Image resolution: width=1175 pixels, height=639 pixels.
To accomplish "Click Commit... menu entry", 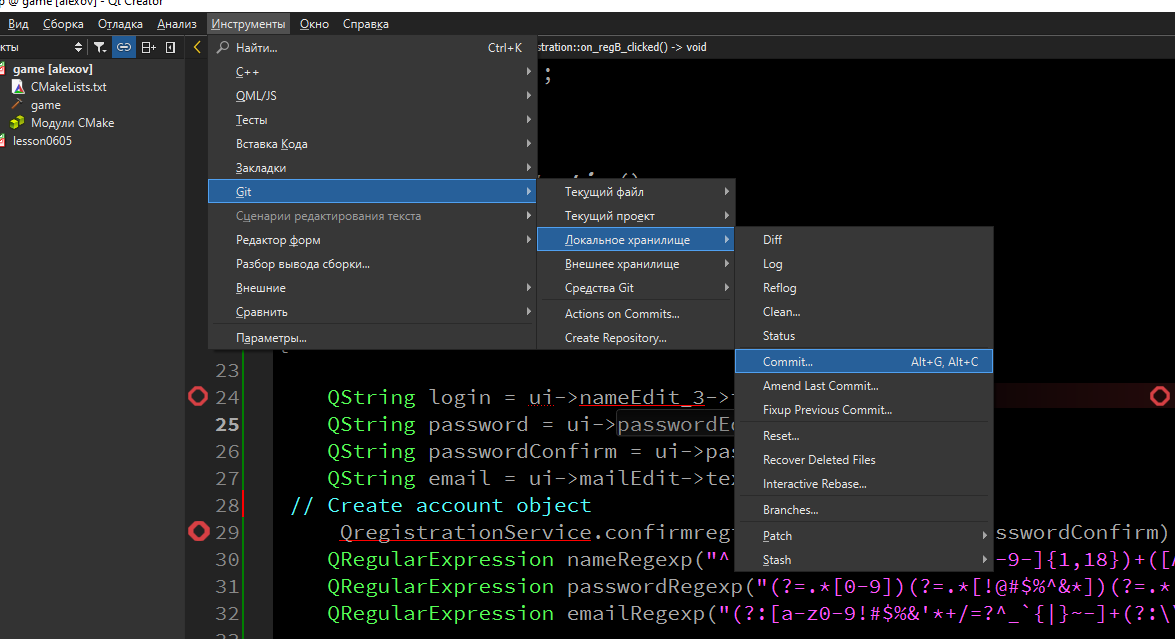I will click(x=864, y=362).
